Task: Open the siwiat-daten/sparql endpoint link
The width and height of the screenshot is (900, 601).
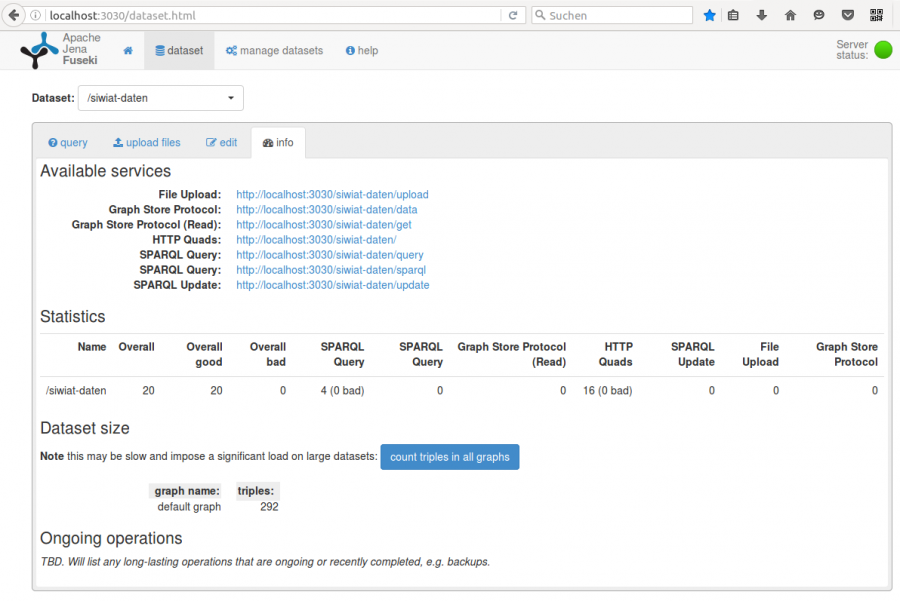Action: tap(331, 270)
